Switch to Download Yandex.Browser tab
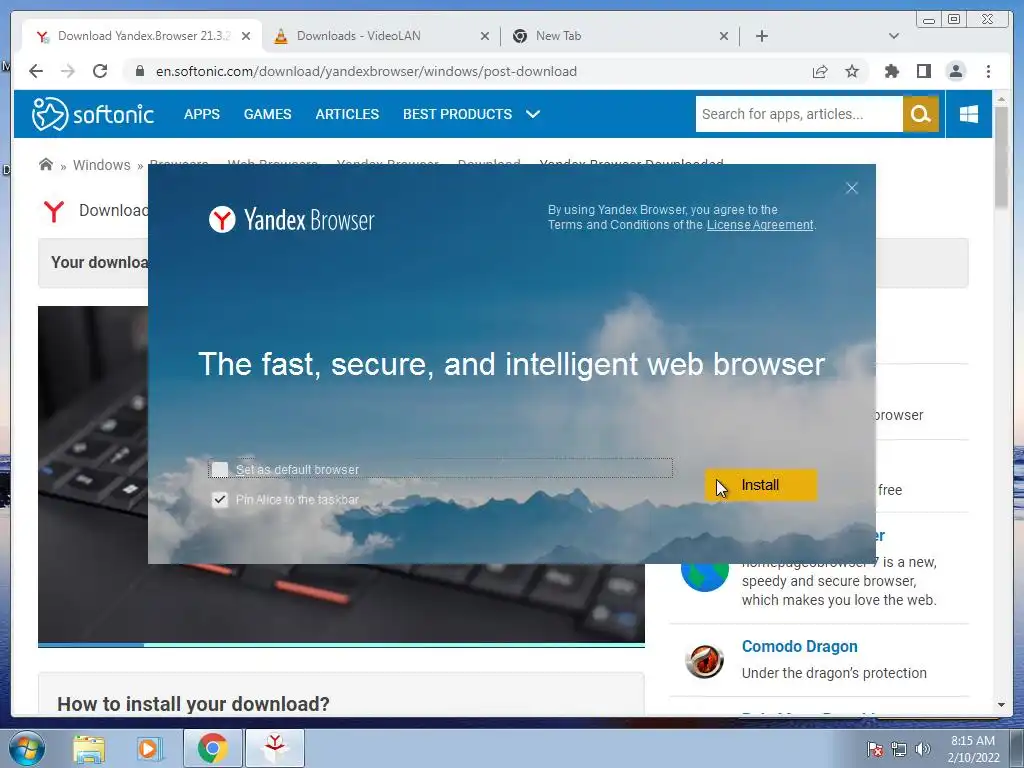This screenshot has width=1024, height=768. pos(142,36)
